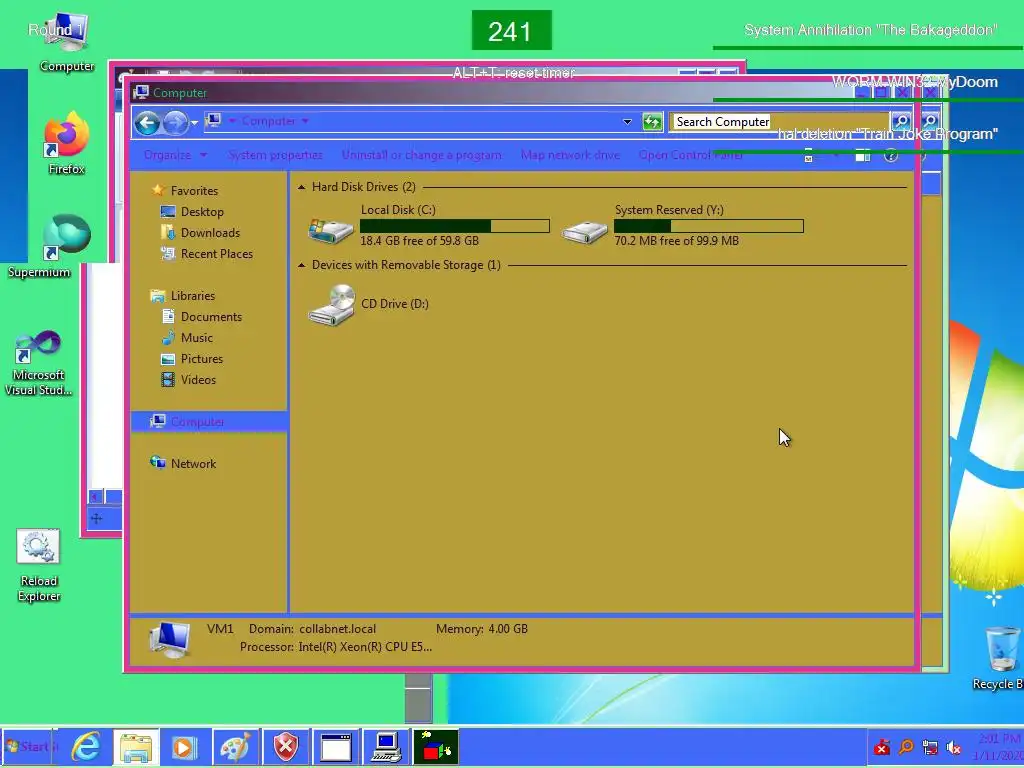Viewport: 1024px width, 768px height.
Task: Select Downloads under Favorites
Action: pyautogui.click(x=210, y=232)
